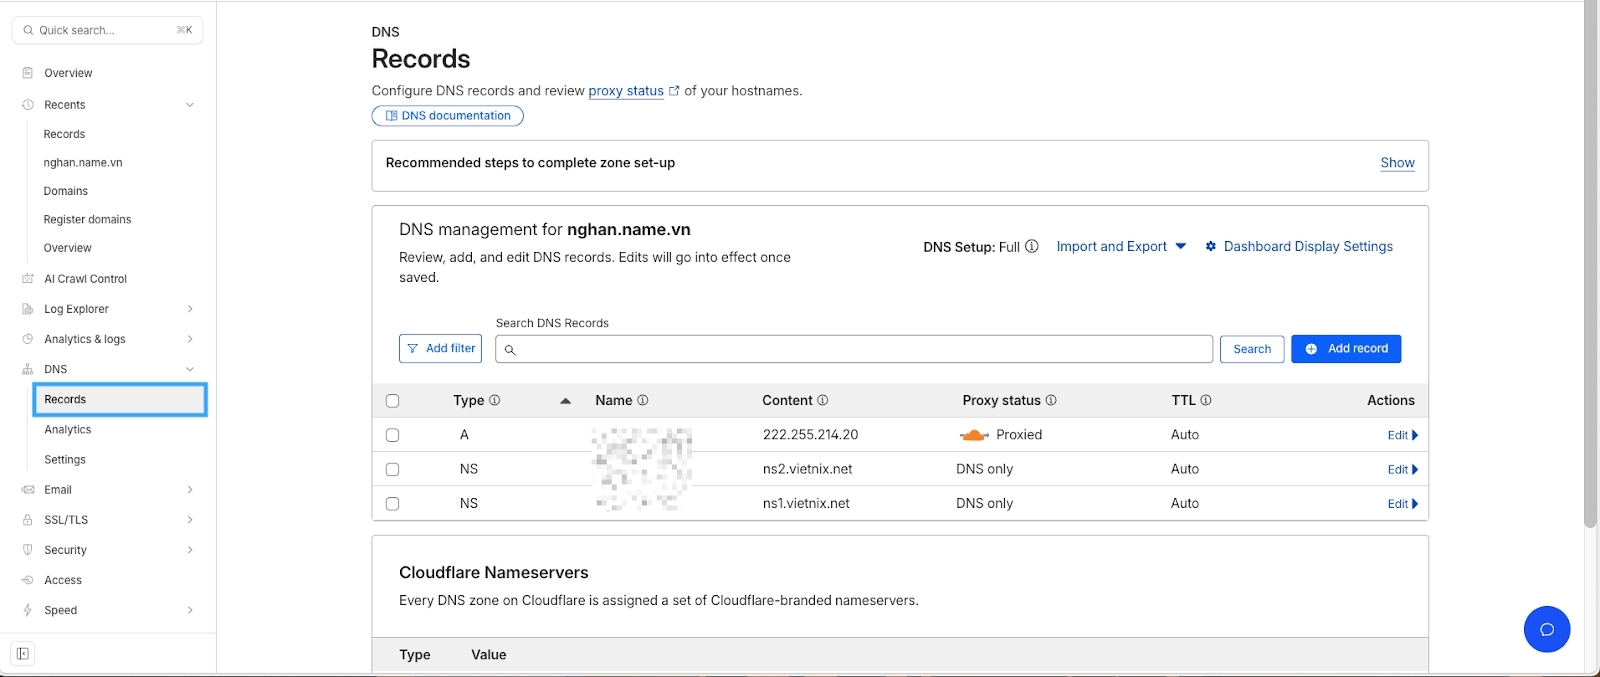Open the Import and Export dropdown
This screenshot has width=1600, height=677.
(1121, 246)
